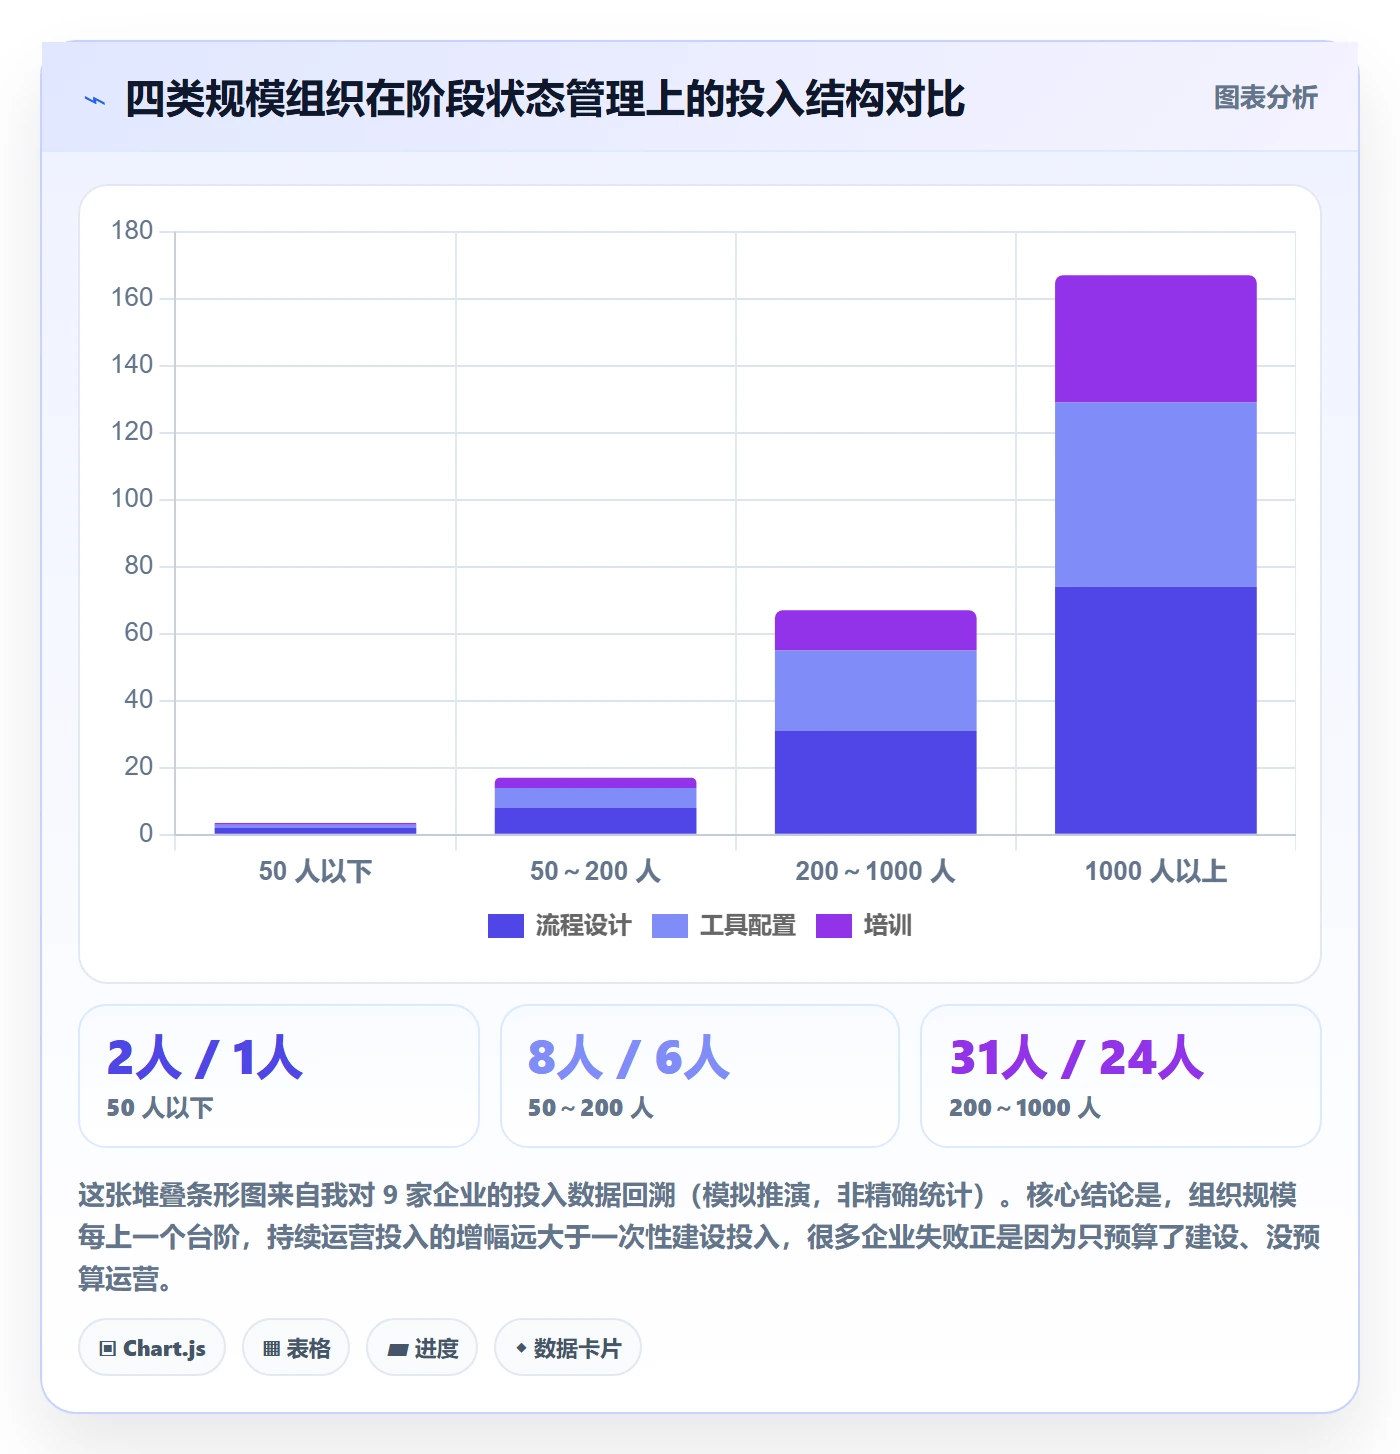Click the 图表分析 label in the header
The width and height of the screenshot is (1400, 1454).
click(1266, 98)
